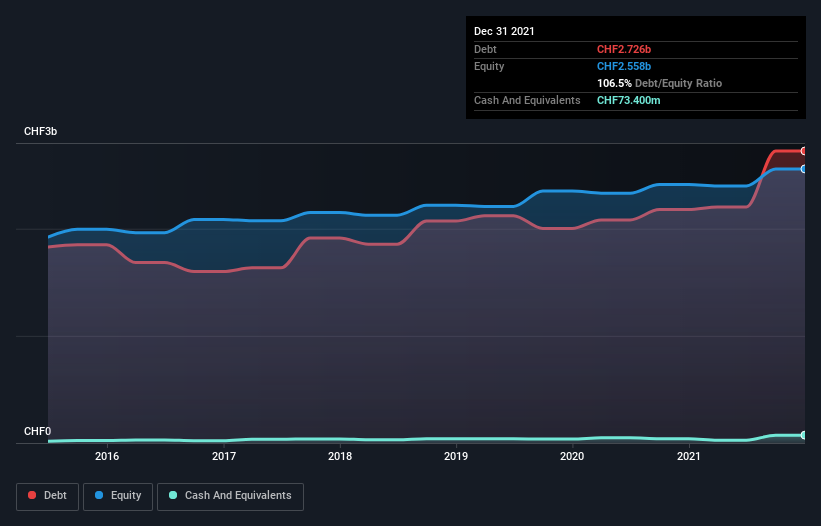Click the CHF73.400m cash value
Screen dimensions: 821x526
pos(628,100)
